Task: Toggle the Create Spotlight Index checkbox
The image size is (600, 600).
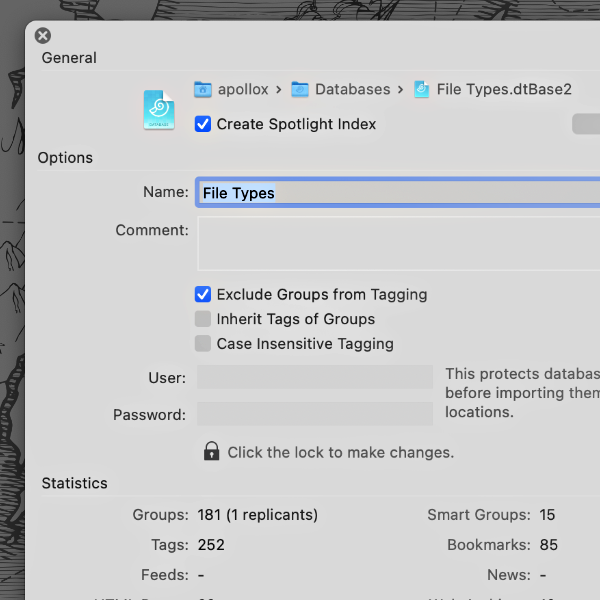Action: [x=203, y=124]
